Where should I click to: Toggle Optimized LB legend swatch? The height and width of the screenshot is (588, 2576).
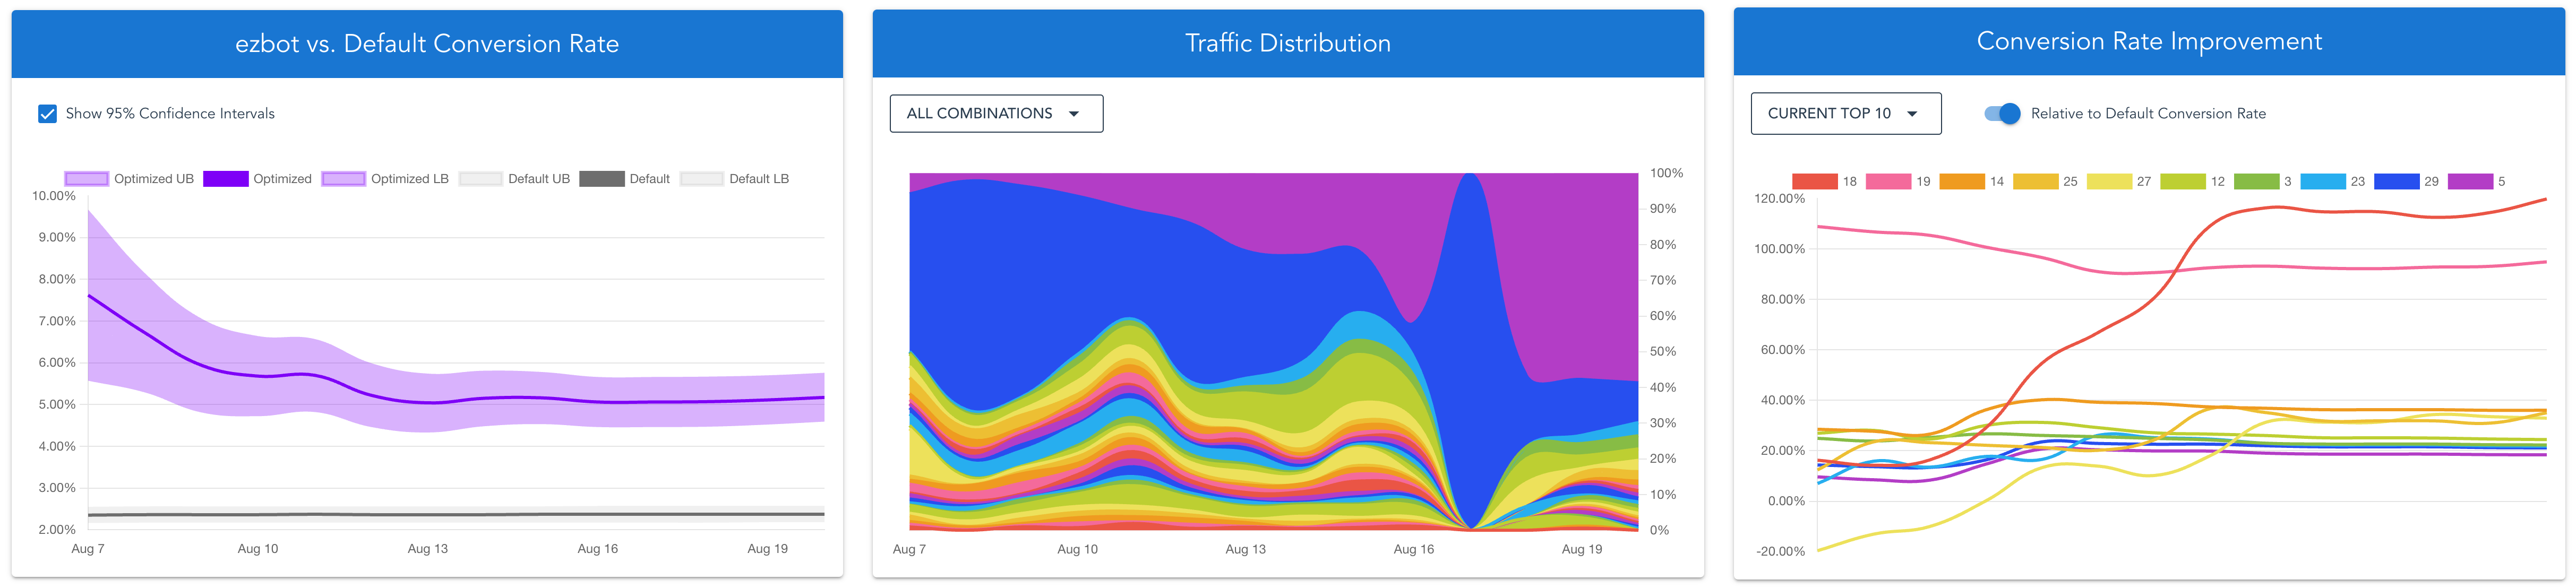343,179
